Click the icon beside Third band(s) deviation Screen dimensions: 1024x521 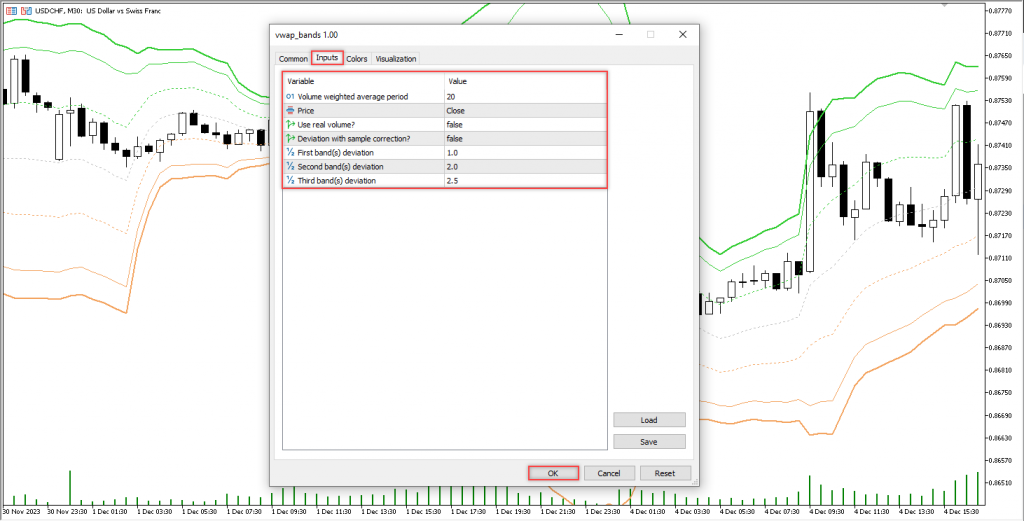pyautogui.click(x=290, y=180)
